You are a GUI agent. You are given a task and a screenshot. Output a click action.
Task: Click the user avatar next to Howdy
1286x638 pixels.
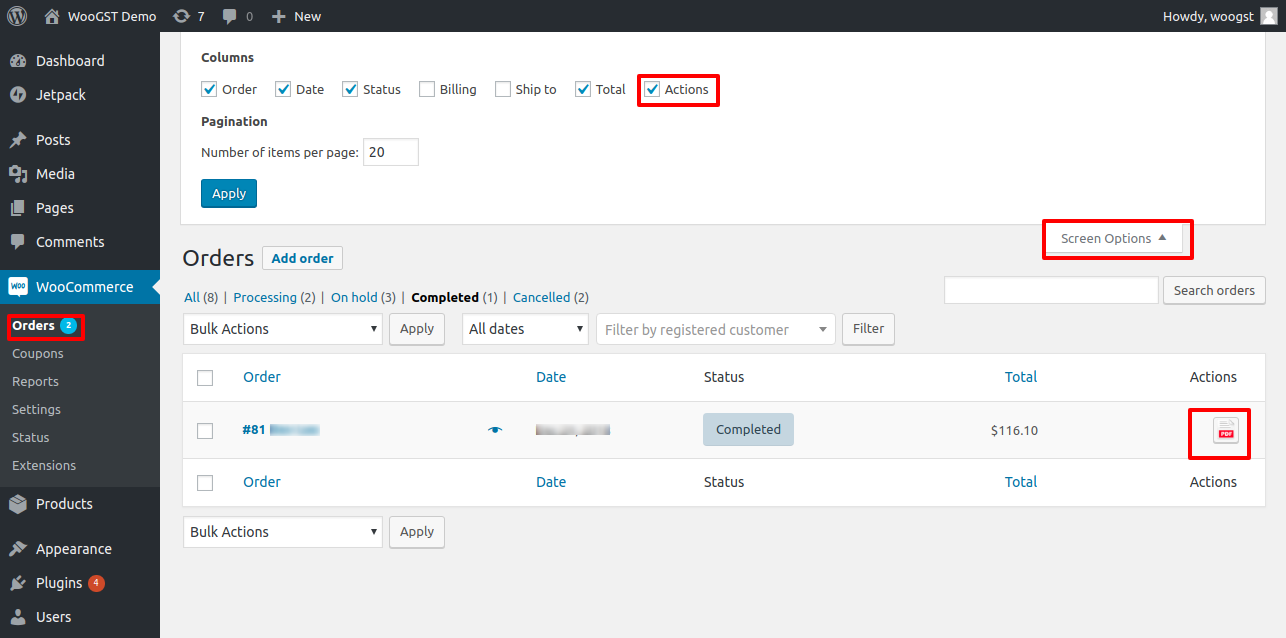click(x=1268, y=16)
